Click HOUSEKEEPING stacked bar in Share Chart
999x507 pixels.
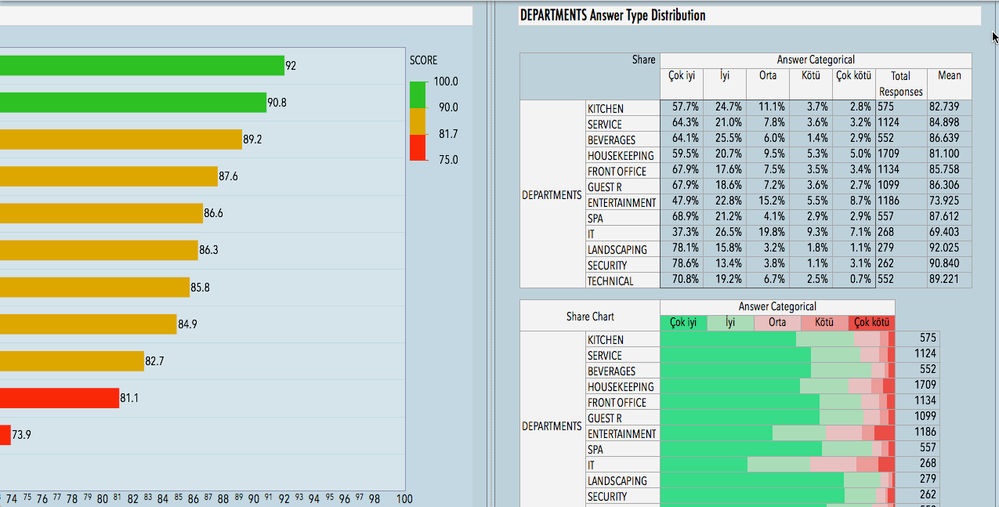pos(778,386)
